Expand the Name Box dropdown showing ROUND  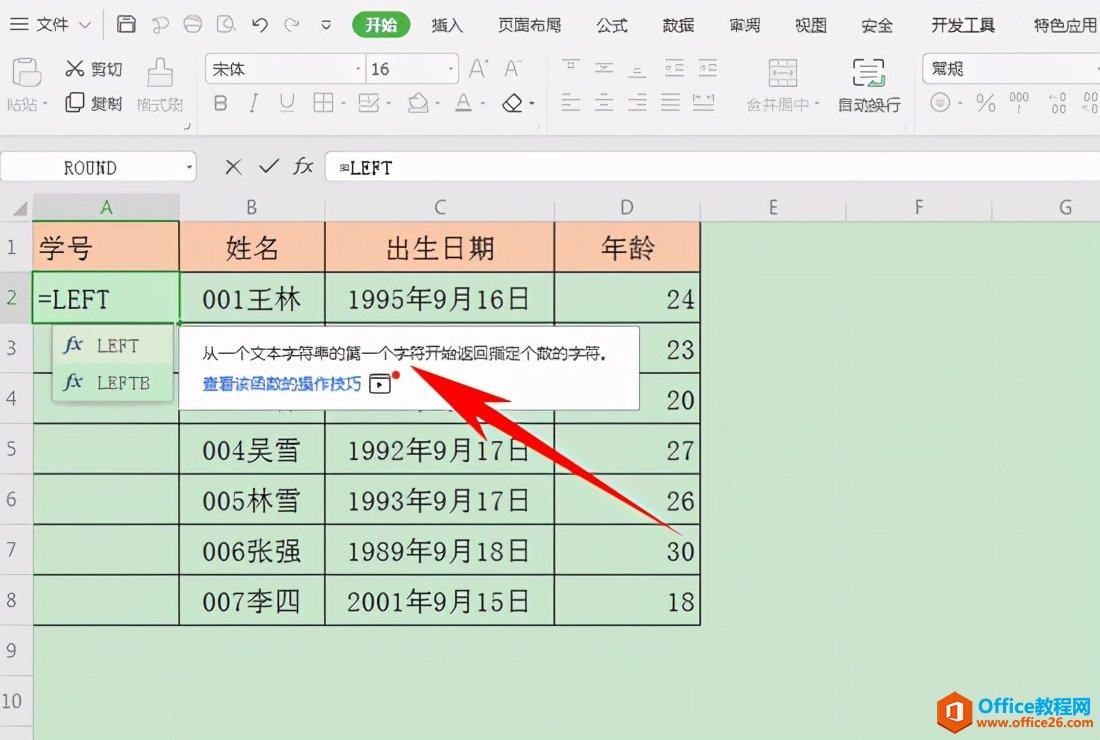[189, 168]
